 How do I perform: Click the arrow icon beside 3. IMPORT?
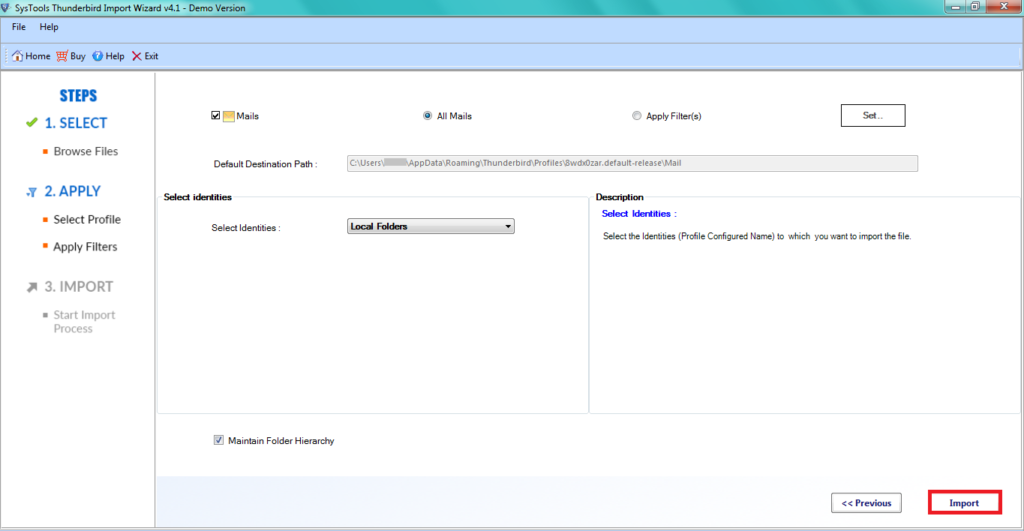coord(32,287)
